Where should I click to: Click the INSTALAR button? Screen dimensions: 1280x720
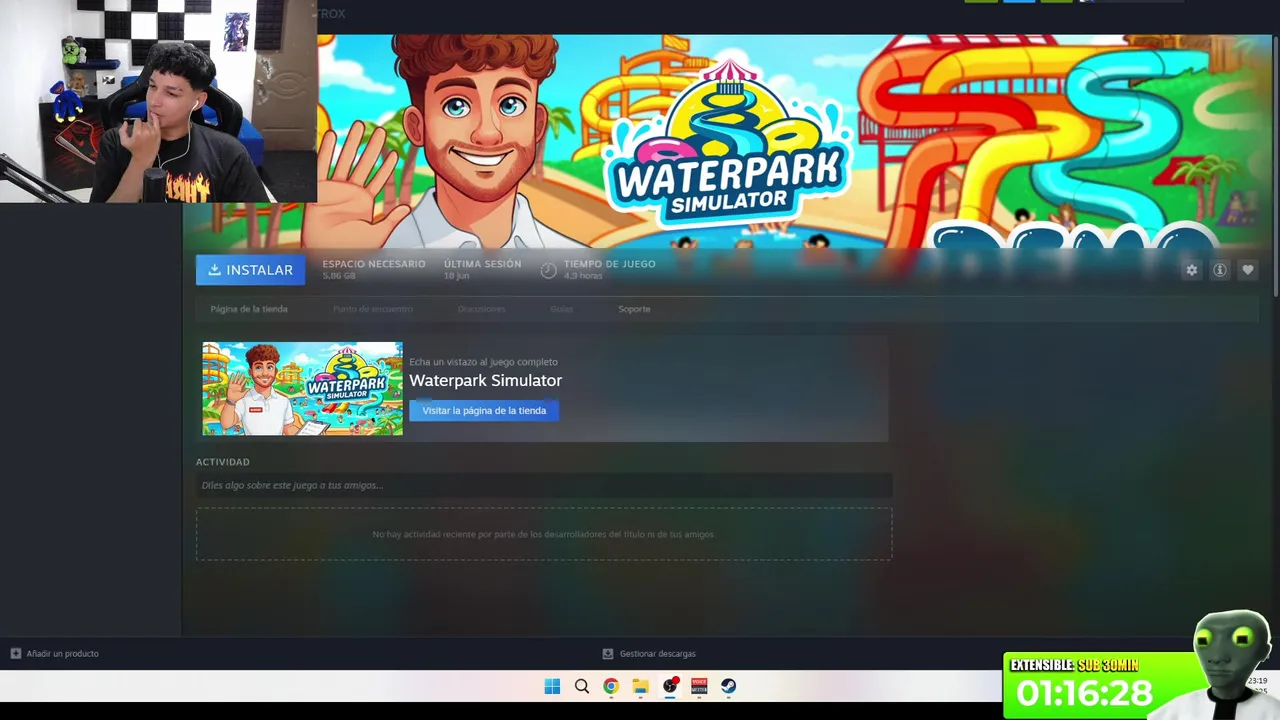(x=250, y=270)
